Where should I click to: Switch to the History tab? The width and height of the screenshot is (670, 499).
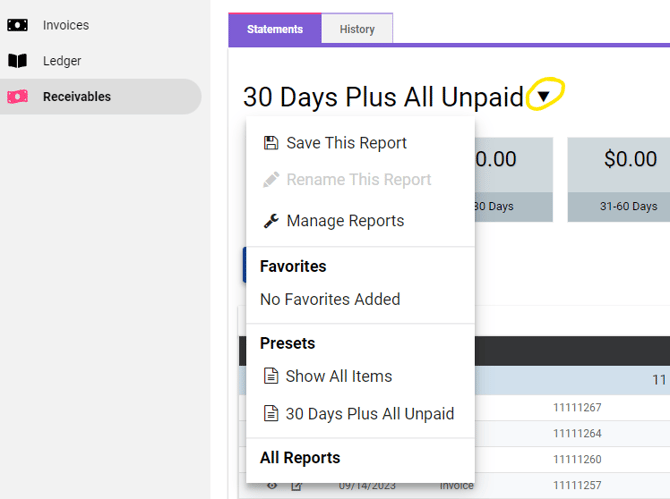click(x=357, y=29)
